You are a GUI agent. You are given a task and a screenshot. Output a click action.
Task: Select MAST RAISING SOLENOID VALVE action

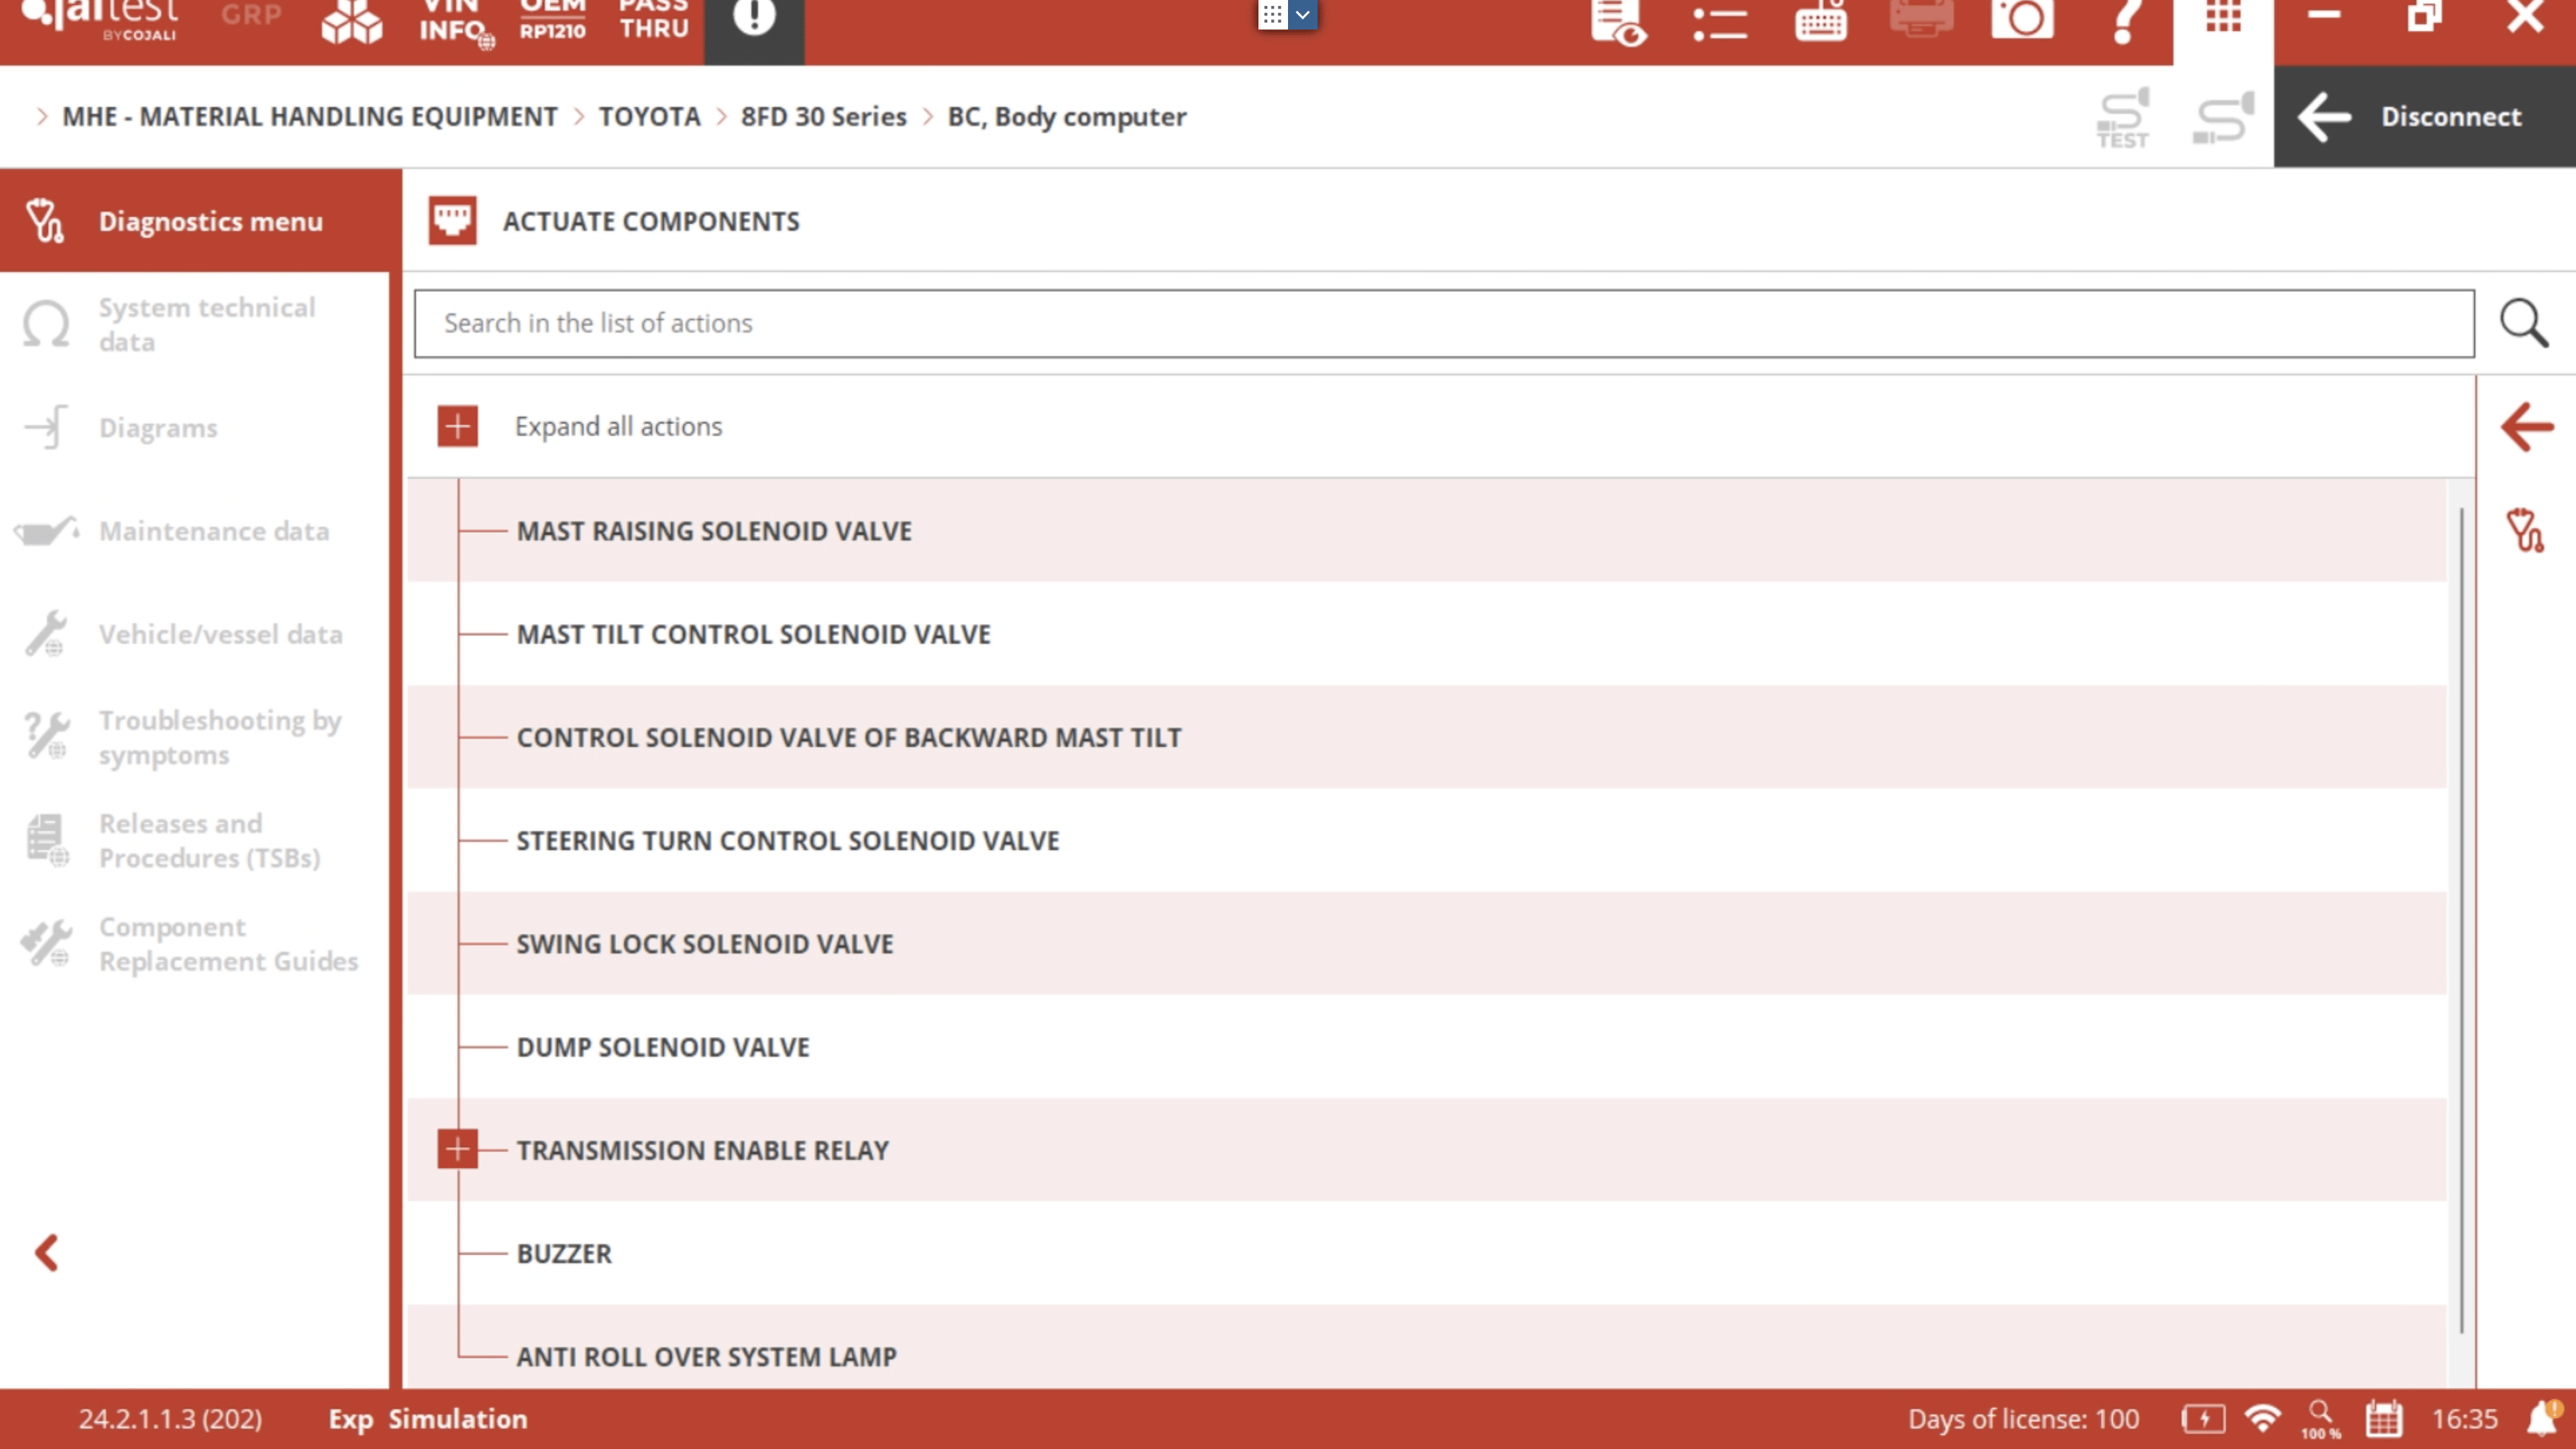713,531
